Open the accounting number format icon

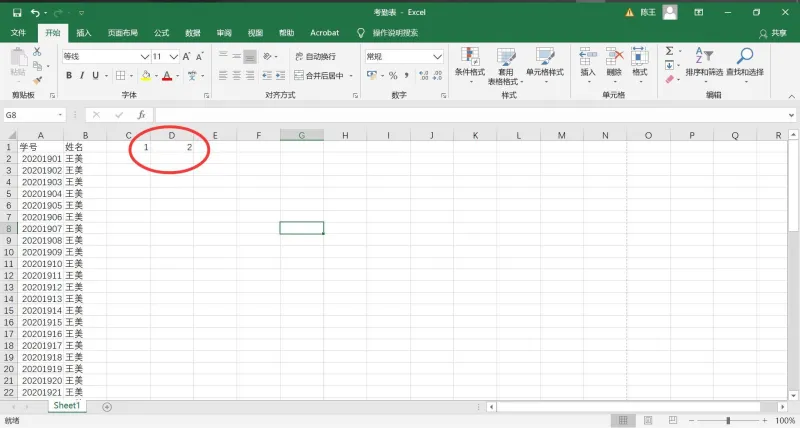pyautogui.click(x=371, y=75)
